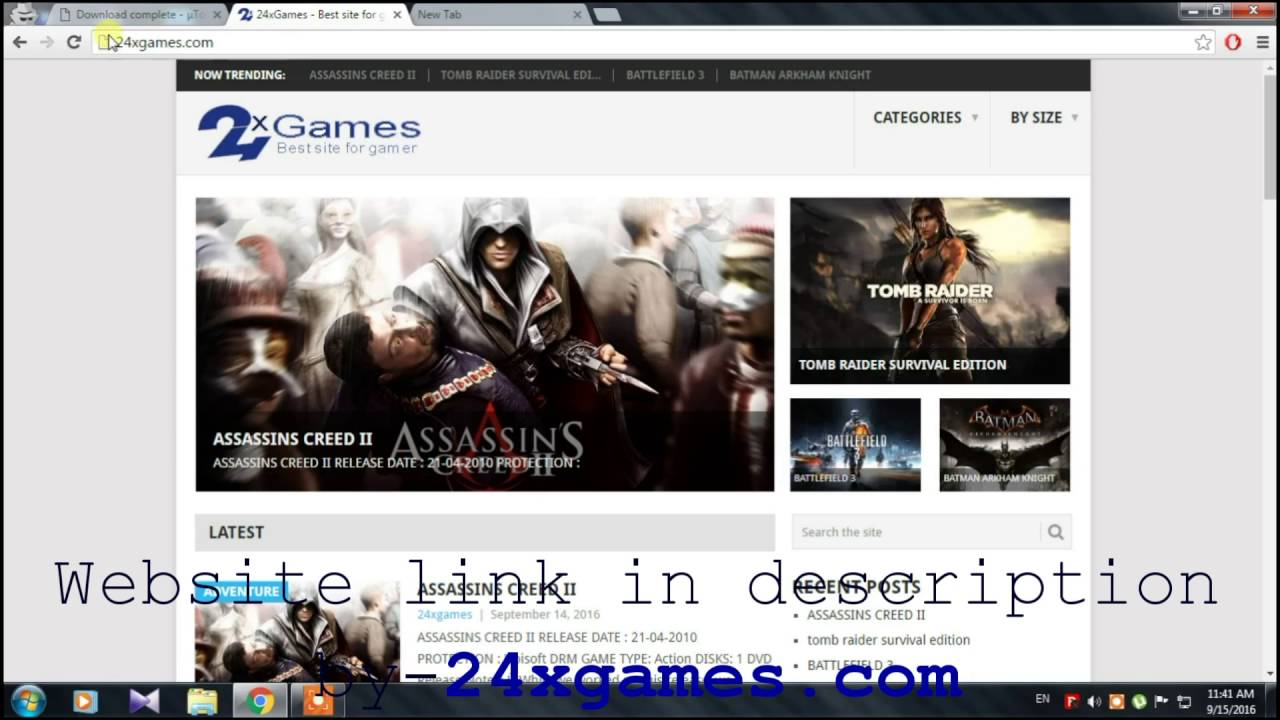Click the 24xGames site logo
Viewport: 1280px width, 720px height.
point(309,132)
